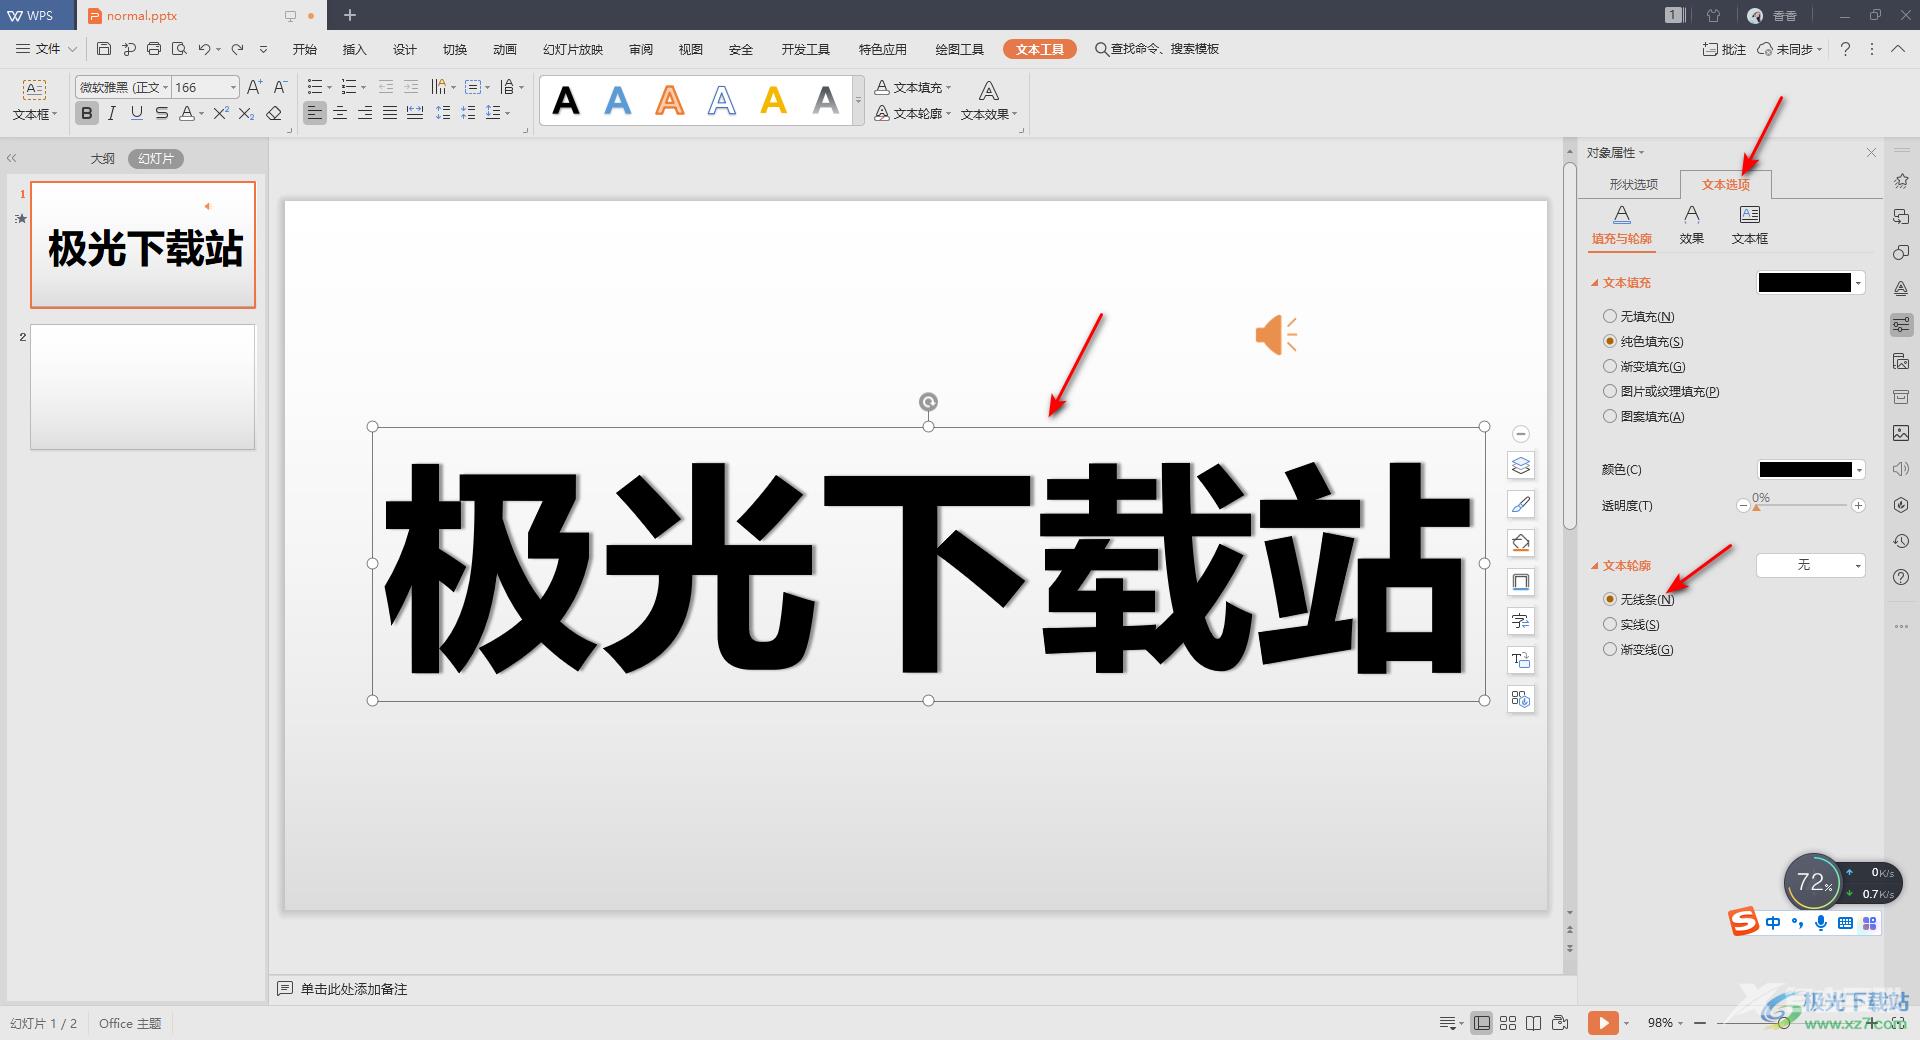Click the subscript button
The image size is (1920, 1040).
point(246,113)
